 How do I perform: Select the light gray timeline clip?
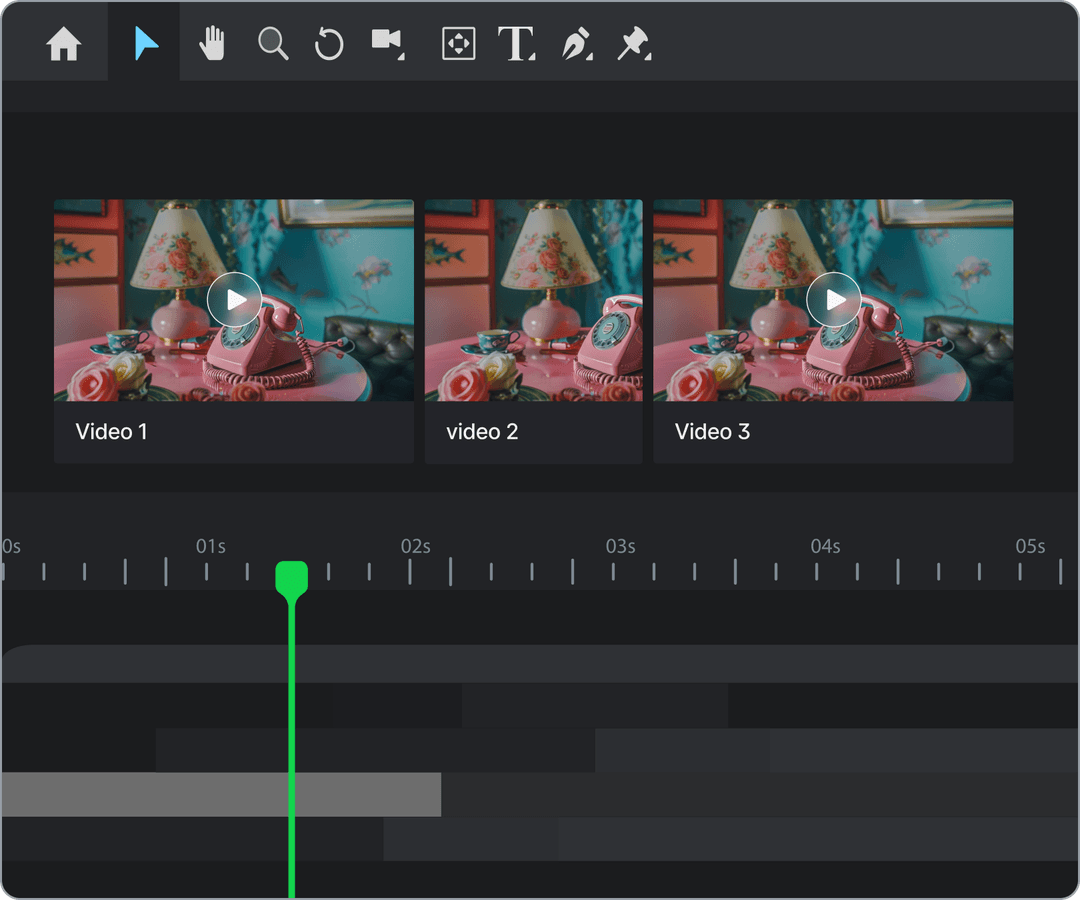click(x=221, y=795)
